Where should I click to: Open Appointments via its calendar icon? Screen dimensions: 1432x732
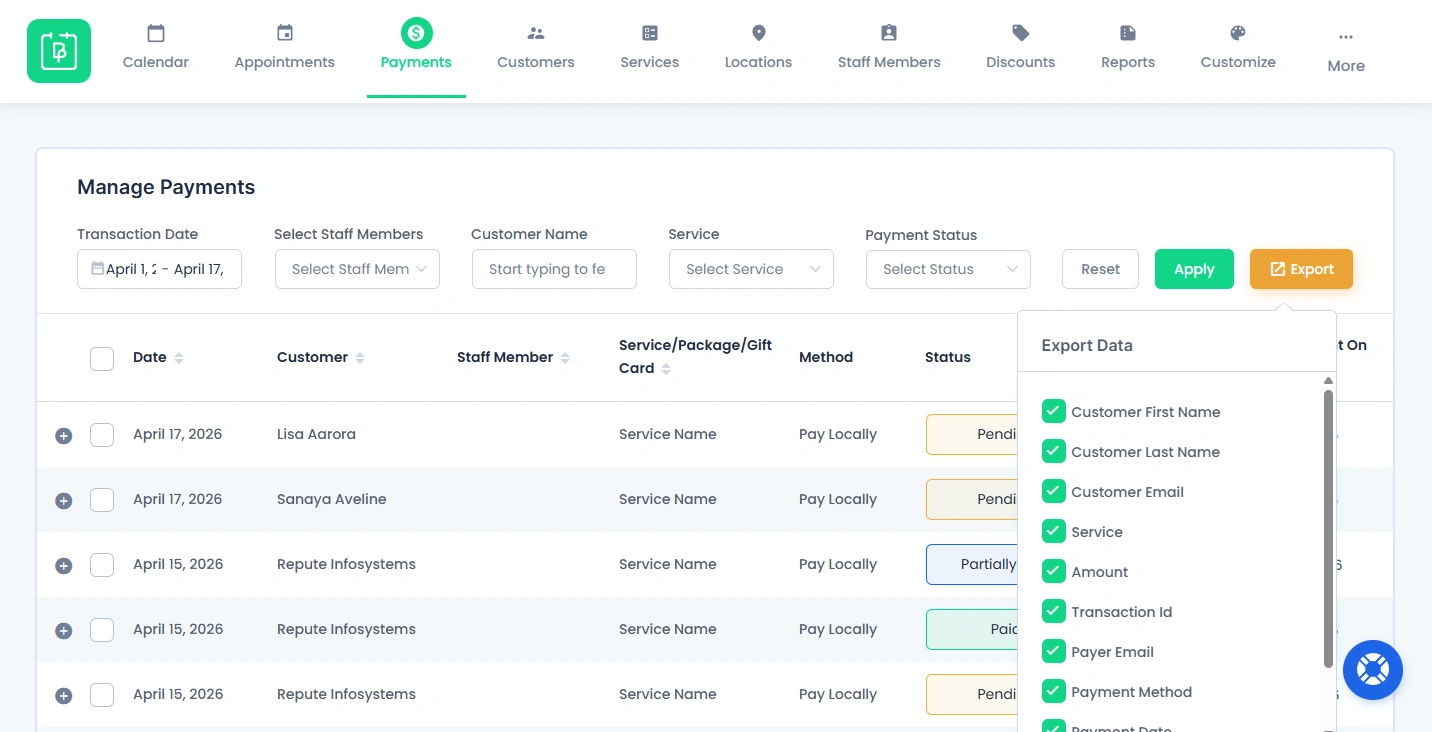[285, 33]
